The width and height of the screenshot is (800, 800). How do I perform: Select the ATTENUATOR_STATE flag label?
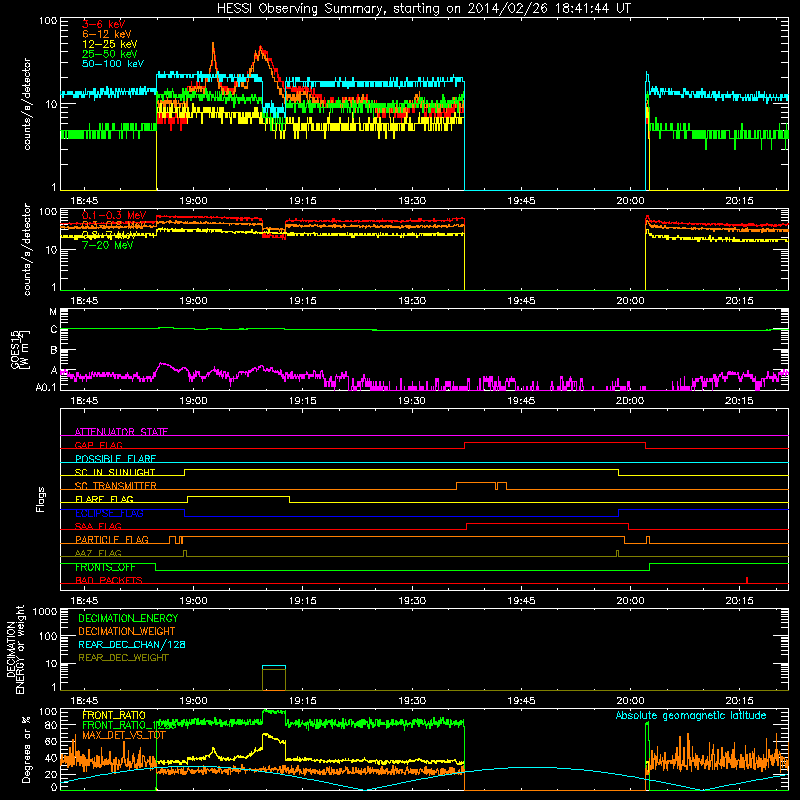tap(121, 432)
